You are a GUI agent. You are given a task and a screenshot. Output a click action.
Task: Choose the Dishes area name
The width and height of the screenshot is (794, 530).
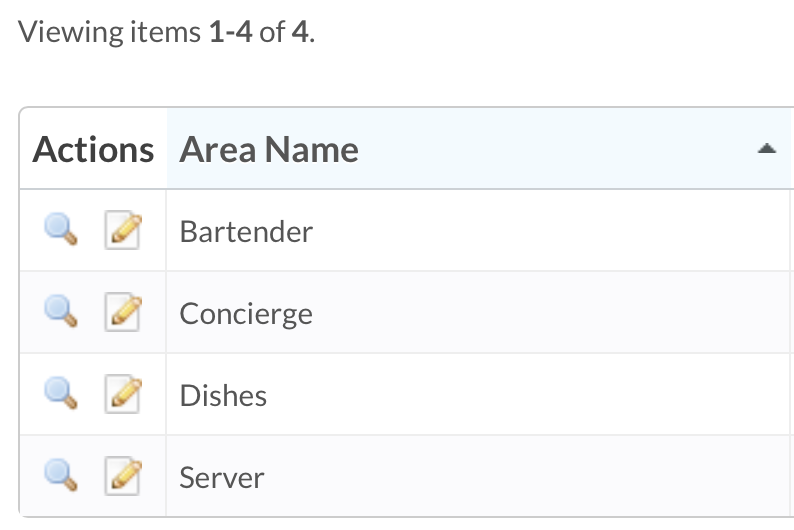(x=223, y=395)
